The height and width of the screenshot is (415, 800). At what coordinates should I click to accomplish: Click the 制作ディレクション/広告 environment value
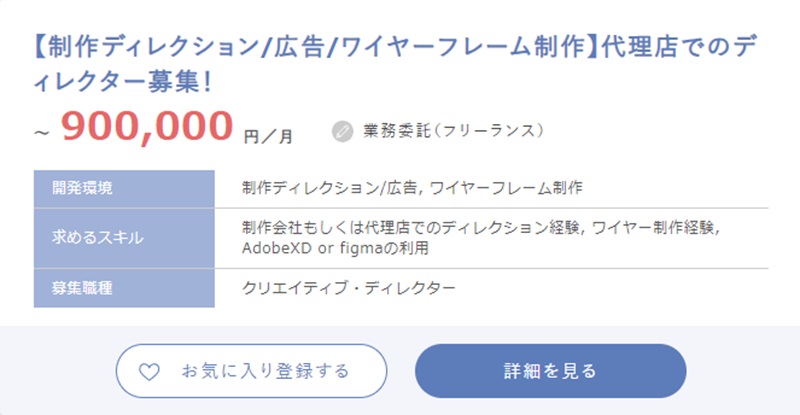pyautogui.click(x=330, y=188)
